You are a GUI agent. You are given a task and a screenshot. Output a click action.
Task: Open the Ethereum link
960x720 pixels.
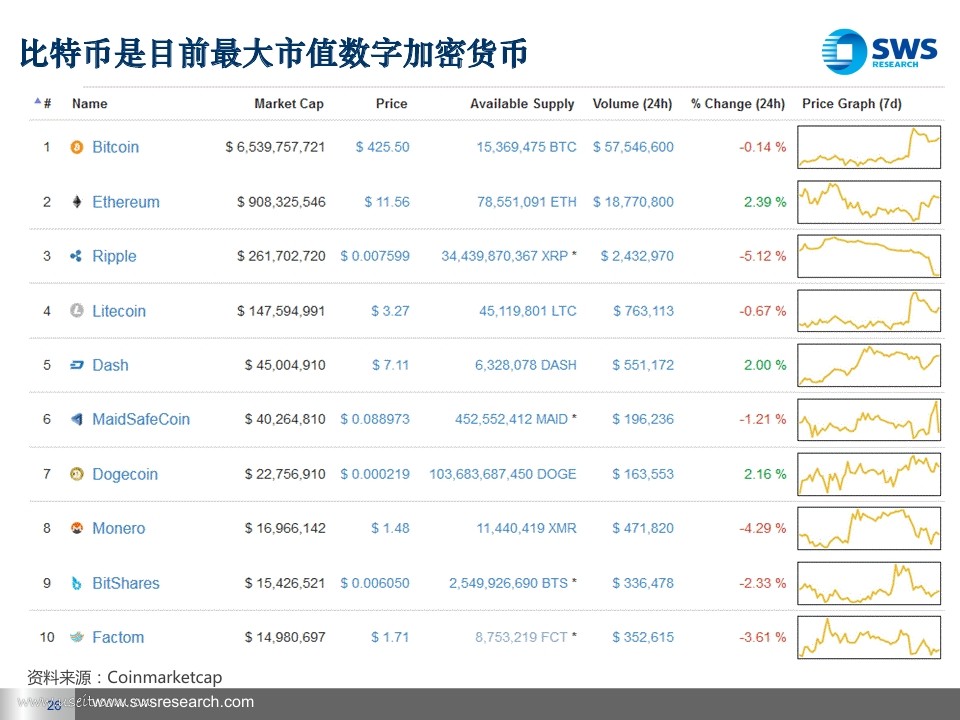(x=126, y=202)
